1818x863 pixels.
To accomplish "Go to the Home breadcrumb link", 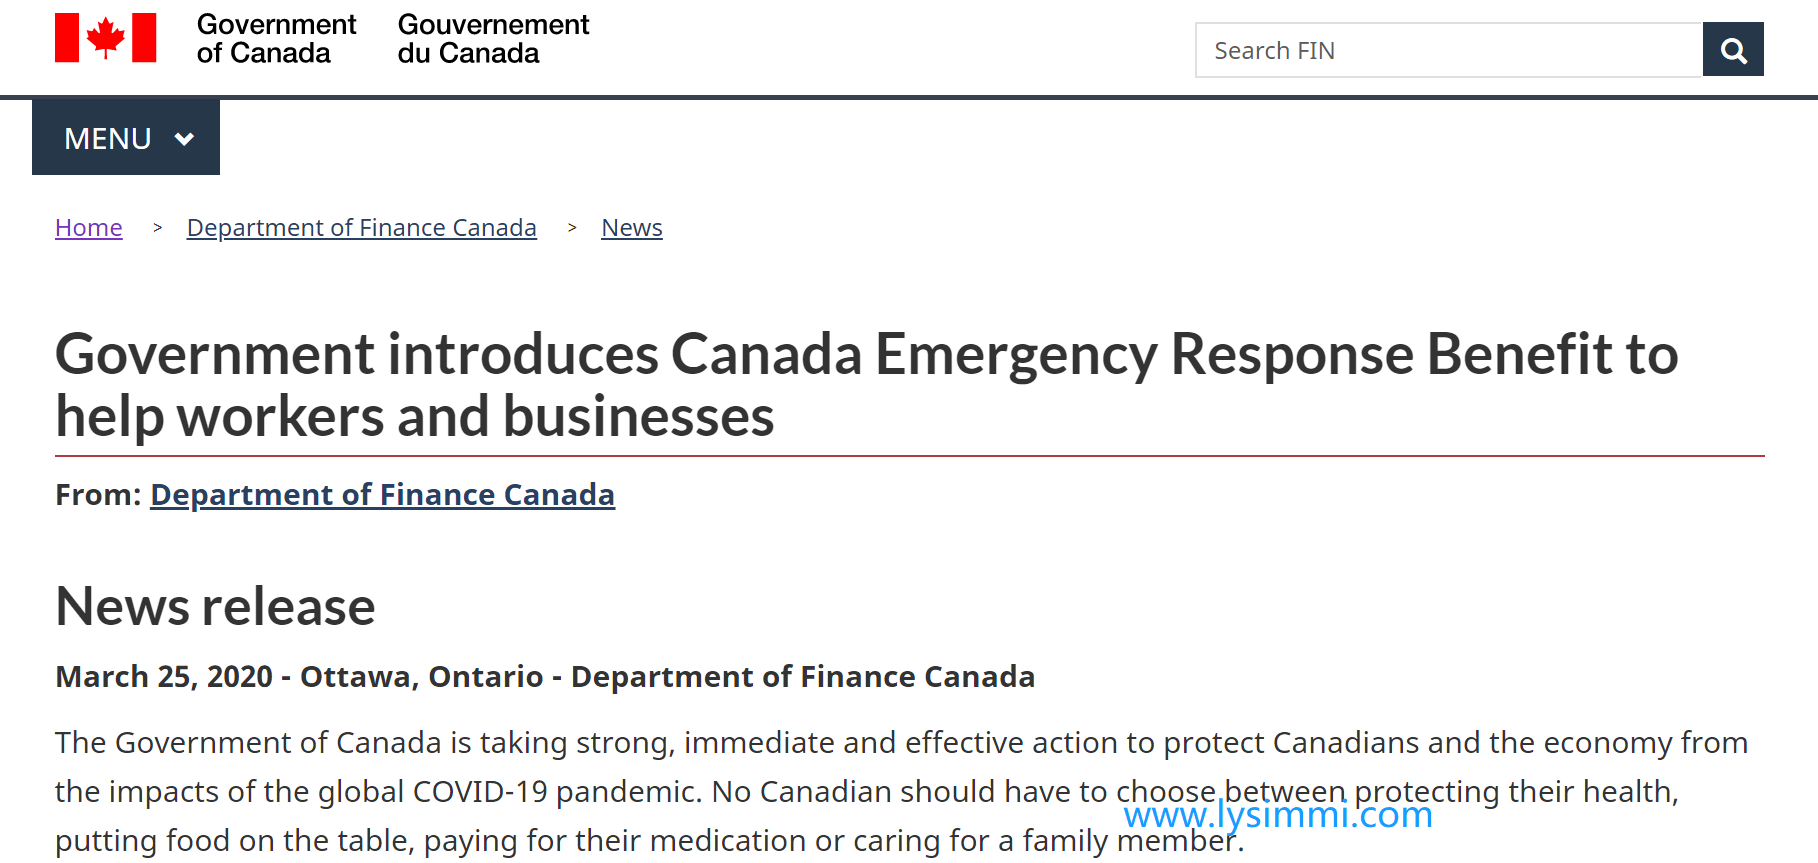I will click(89, 228).
